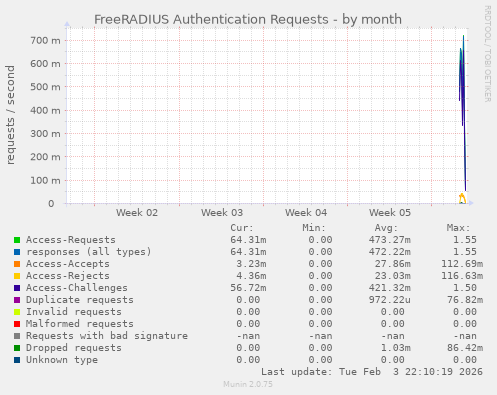Screen dimensions: 497x395
Task: Click the Access-Rejects legend label
Action: [x=68, y=276]
